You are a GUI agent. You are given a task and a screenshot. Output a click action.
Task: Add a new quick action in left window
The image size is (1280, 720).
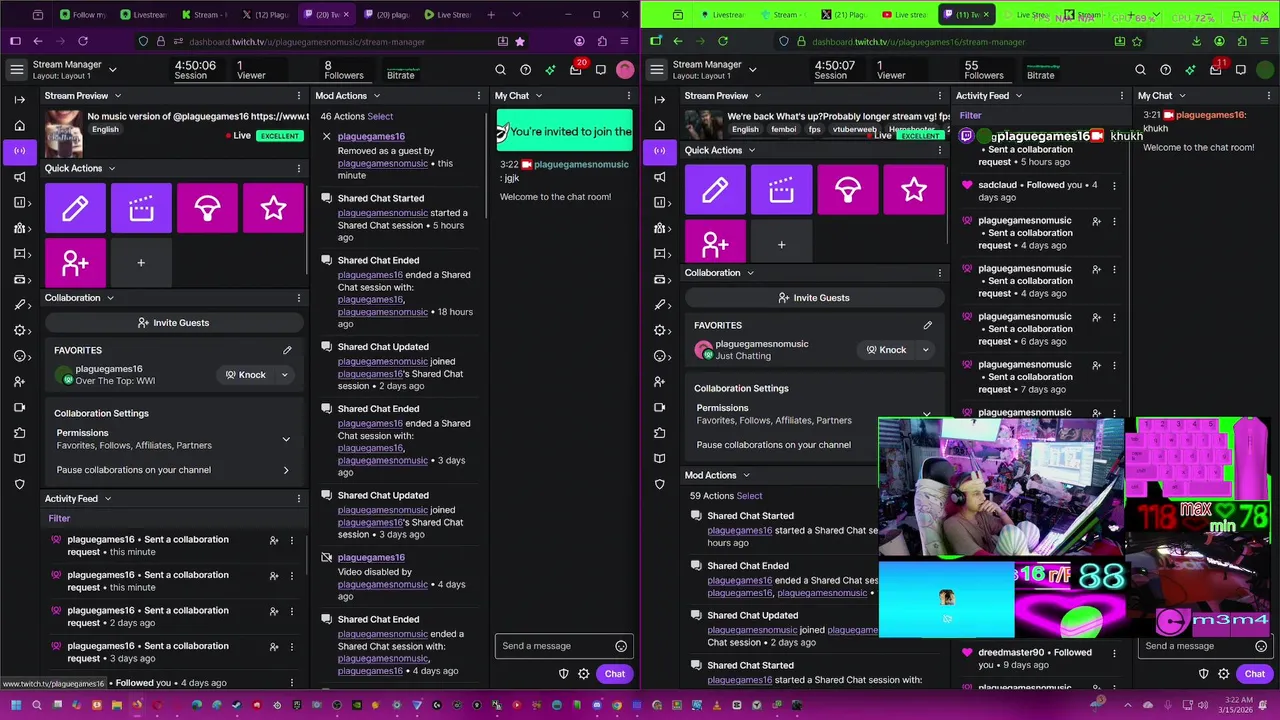click(x=141, y=263)
